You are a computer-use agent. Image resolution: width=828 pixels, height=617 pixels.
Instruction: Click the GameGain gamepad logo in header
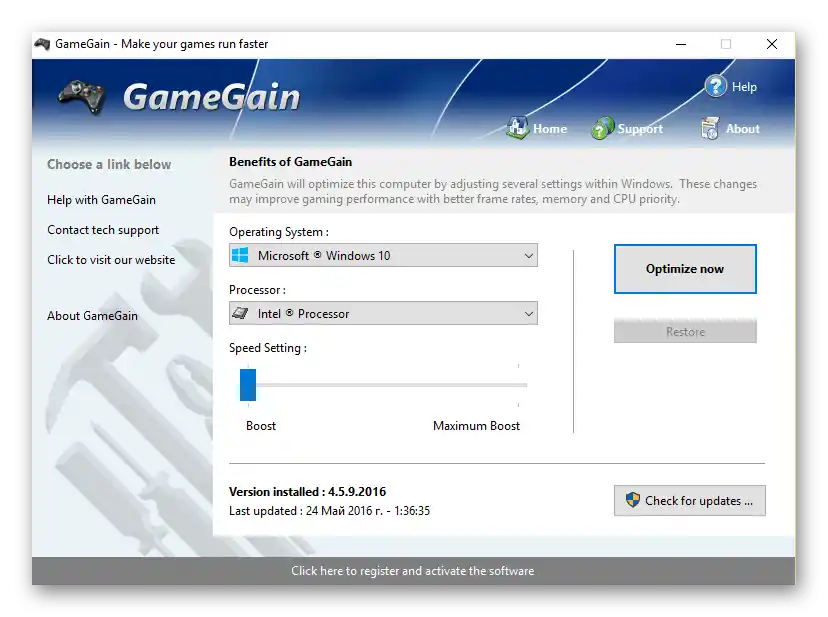(x=81, y=96)
